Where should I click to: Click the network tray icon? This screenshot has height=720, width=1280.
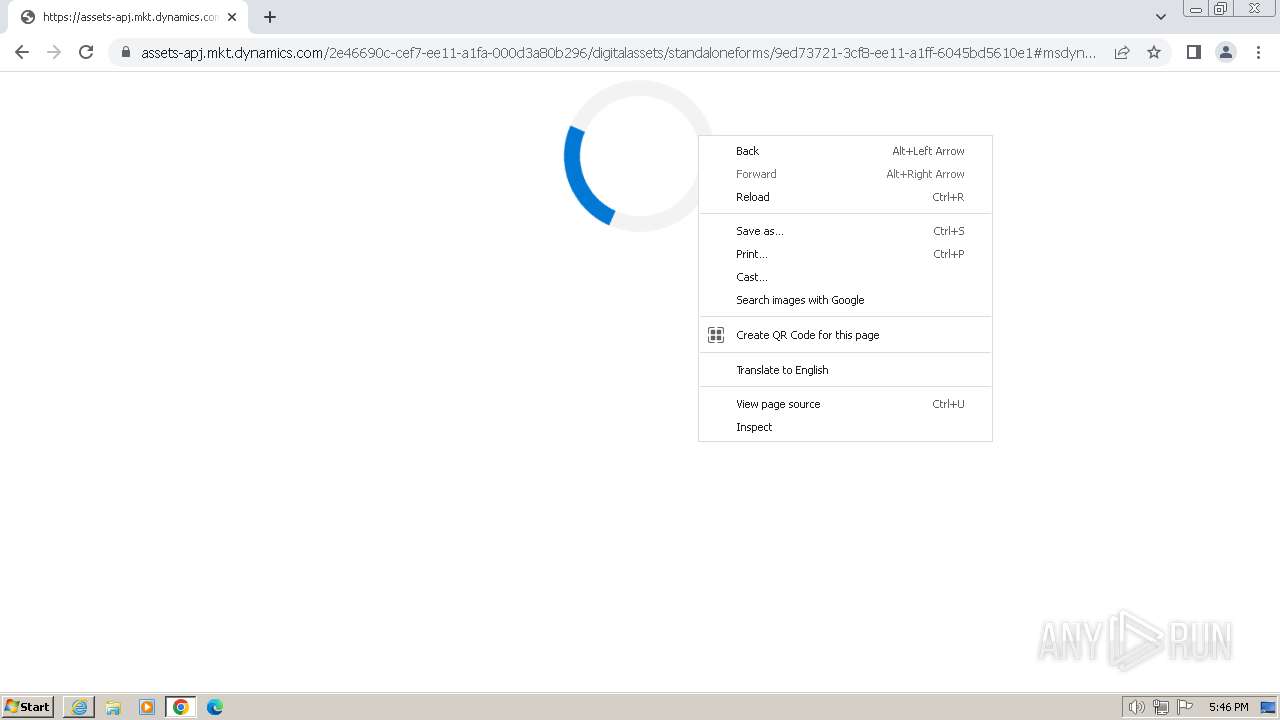[1161, 707]
